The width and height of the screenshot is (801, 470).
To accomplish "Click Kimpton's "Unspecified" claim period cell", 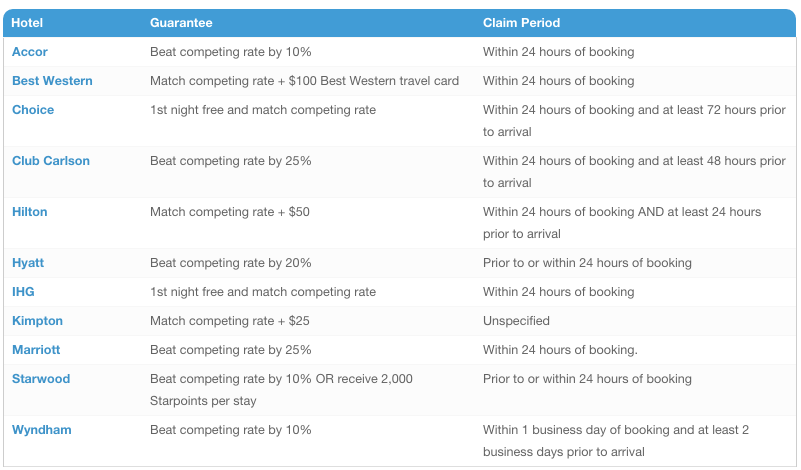I will tap(516, 321).
